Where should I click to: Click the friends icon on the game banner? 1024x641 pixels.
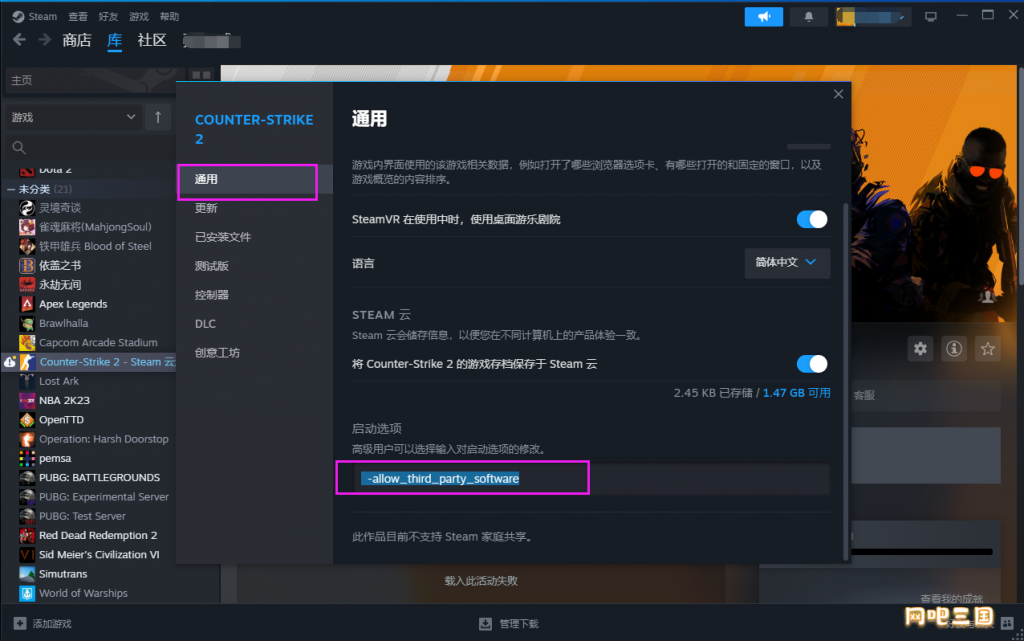click(x=987, y=298)
